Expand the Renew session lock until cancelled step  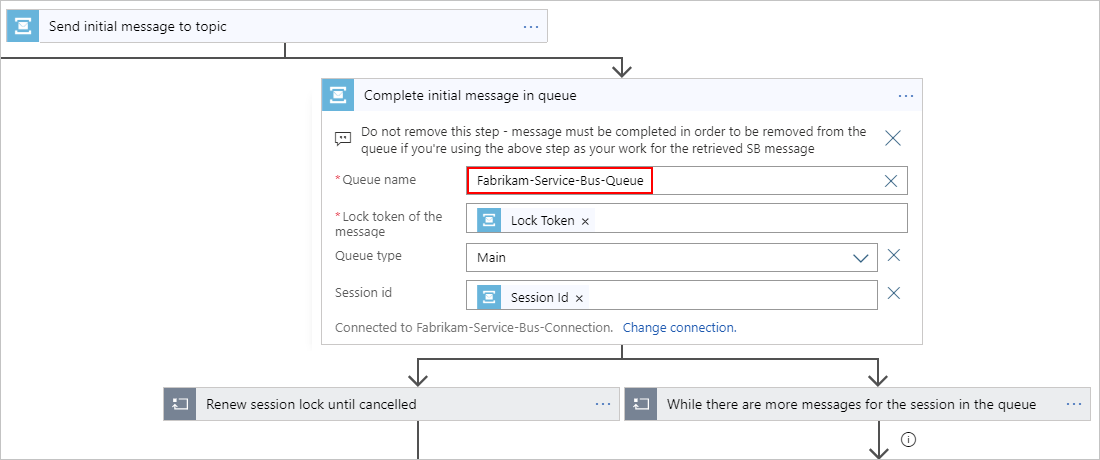[x=390, y=404]
